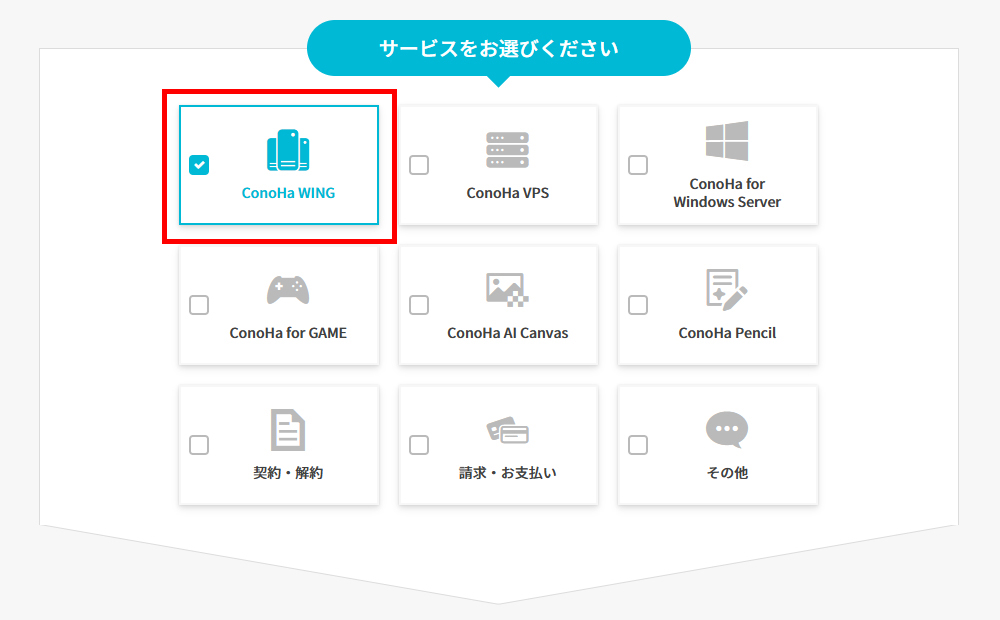Click the 契約・解約 document icon
The width and height of the screenshot is (1000, 620).
pyautogui.click(x=288, y=430)
